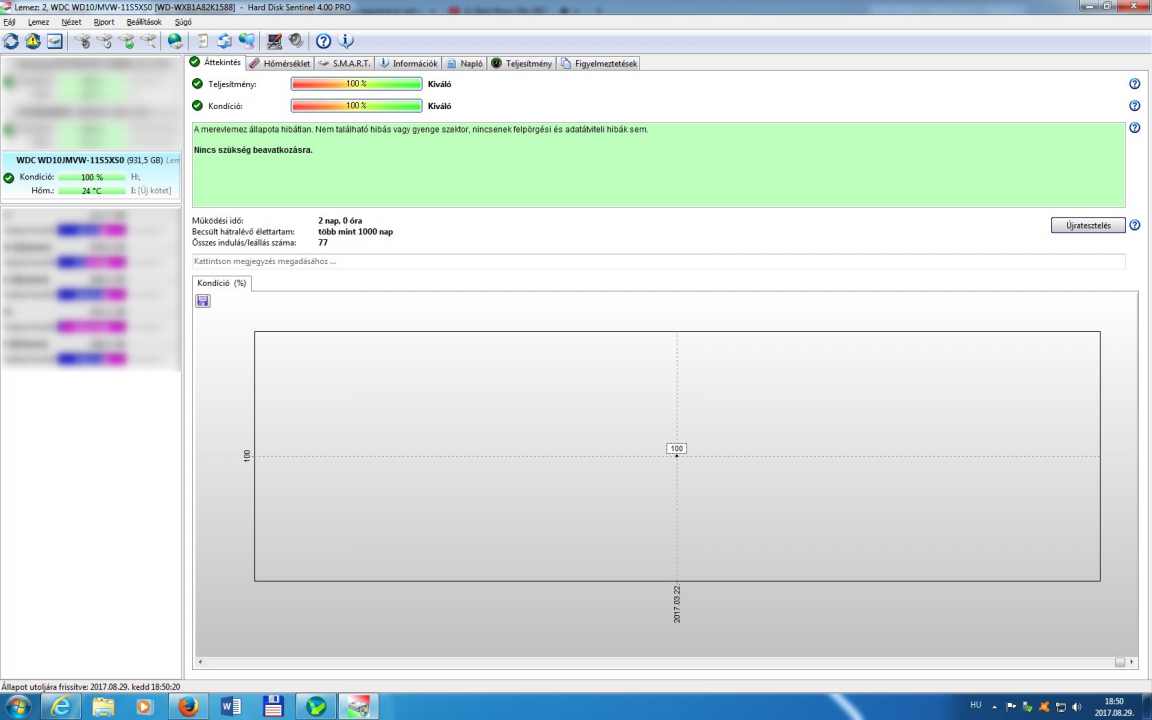Open the Windows Start button

pos(18,707)
